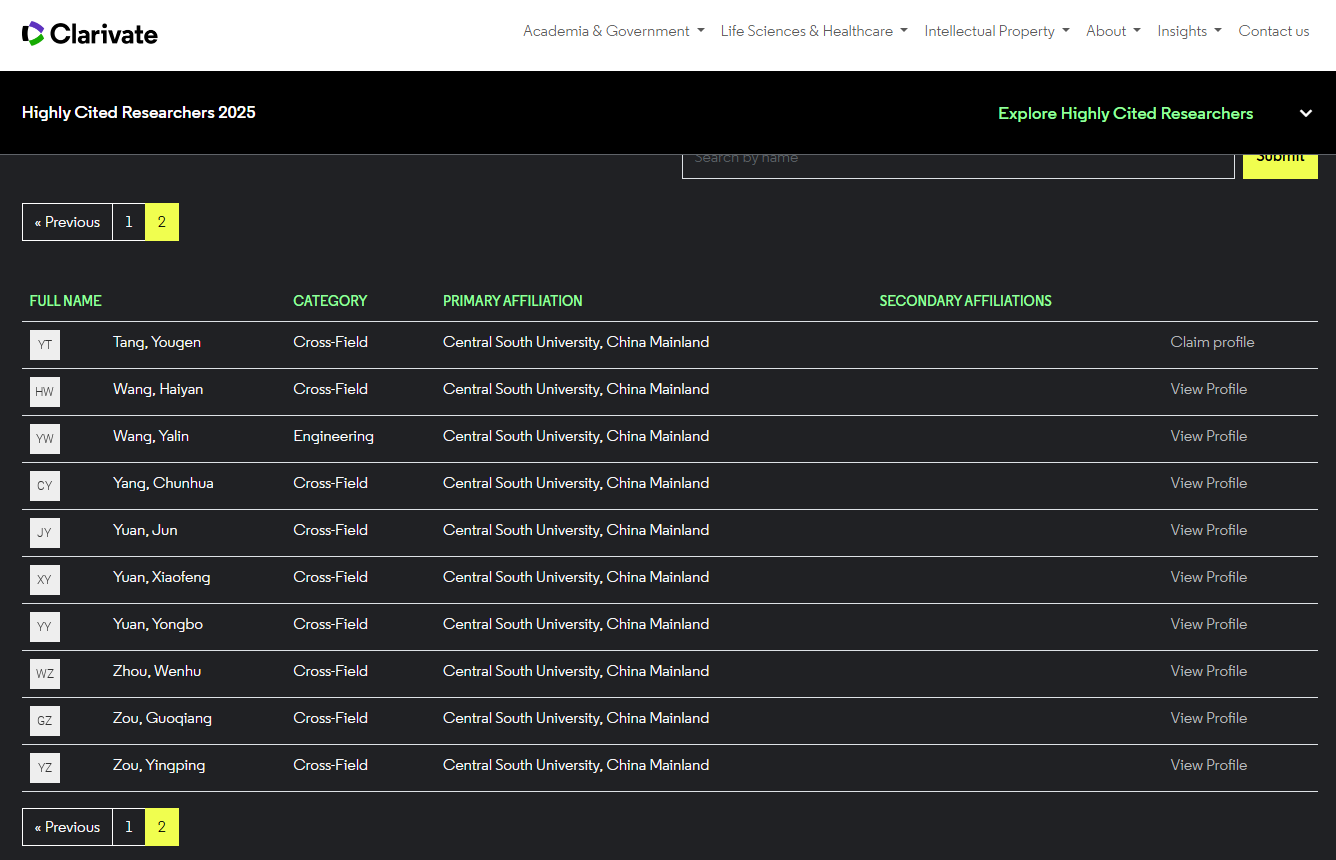Claim profile for Tang, Yougen
1336x860 pixels.
click(x=1212, y=342)
